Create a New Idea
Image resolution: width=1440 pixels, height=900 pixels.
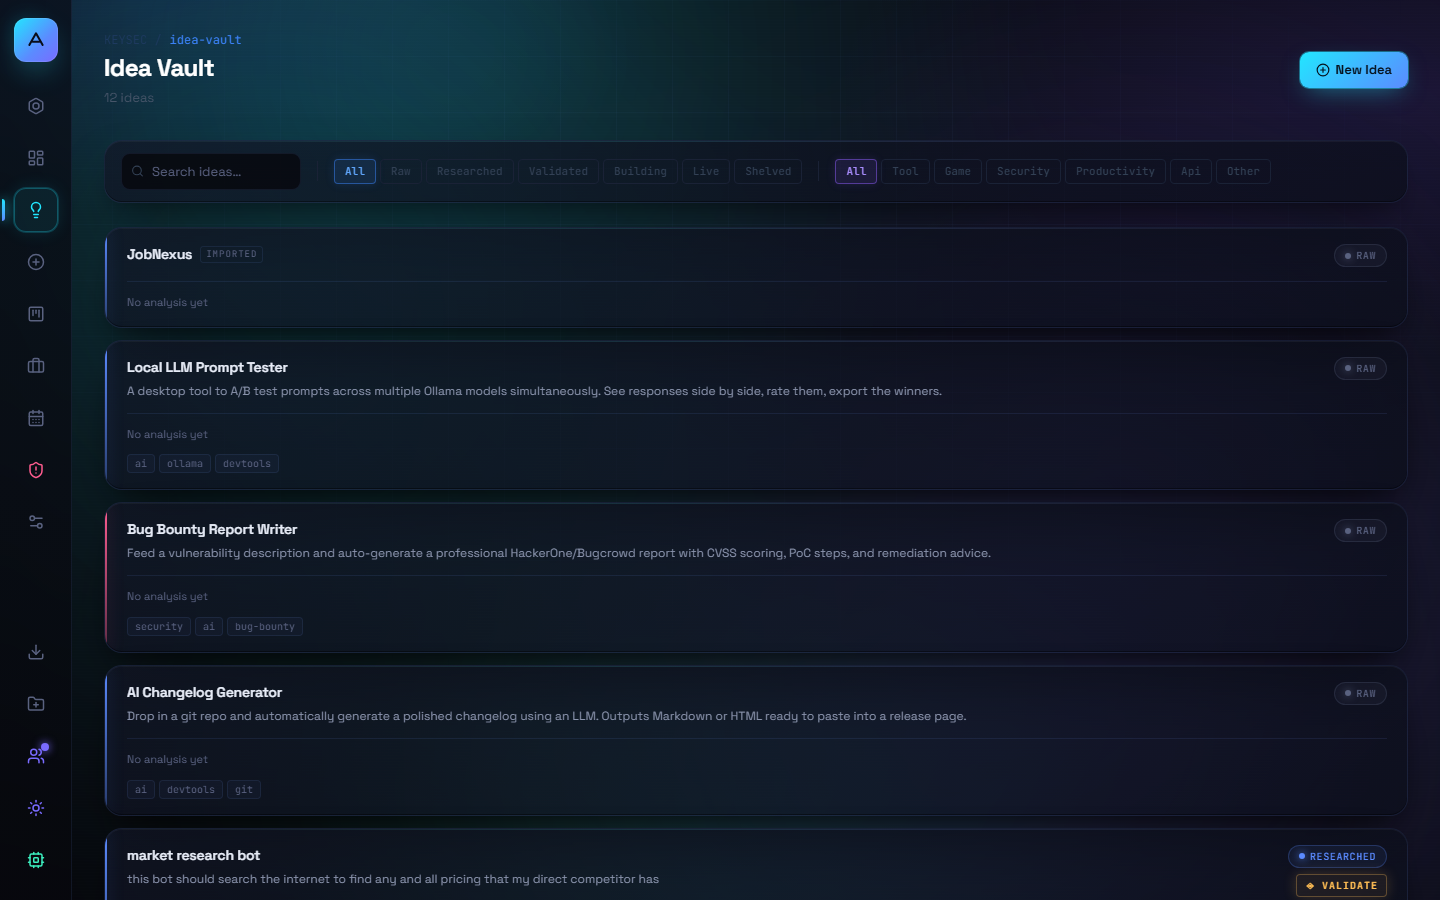1354,70
